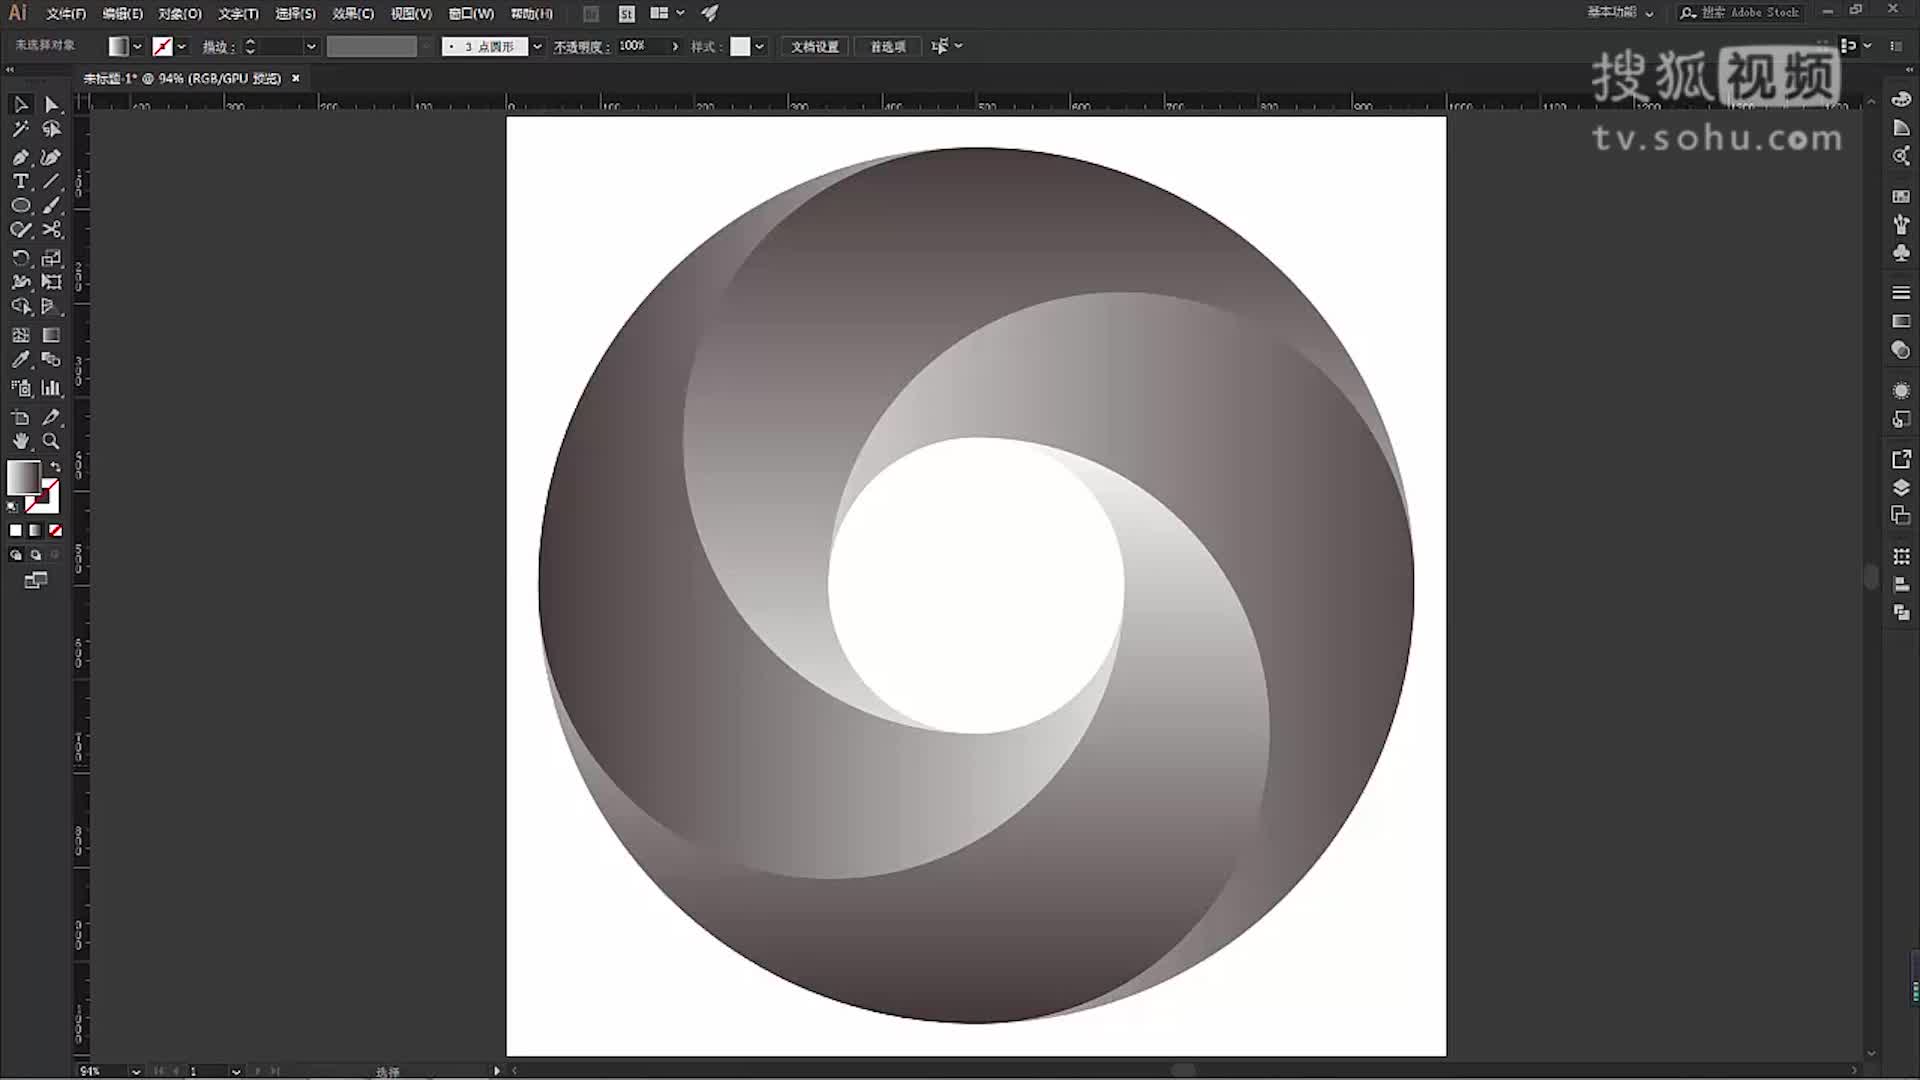Open the Brushes panel icon

pyautogui.click(x=1901, y=225)
